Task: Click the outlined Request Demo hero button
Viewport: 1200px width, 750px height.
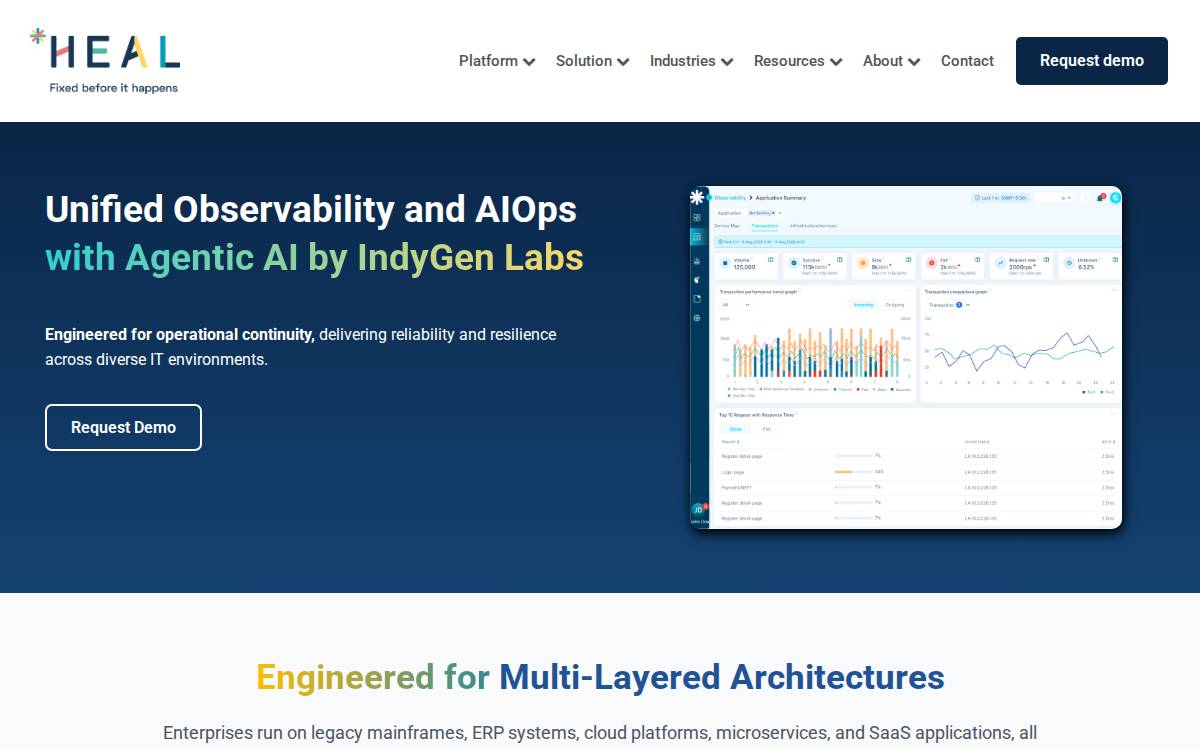Action: [123, 427]
